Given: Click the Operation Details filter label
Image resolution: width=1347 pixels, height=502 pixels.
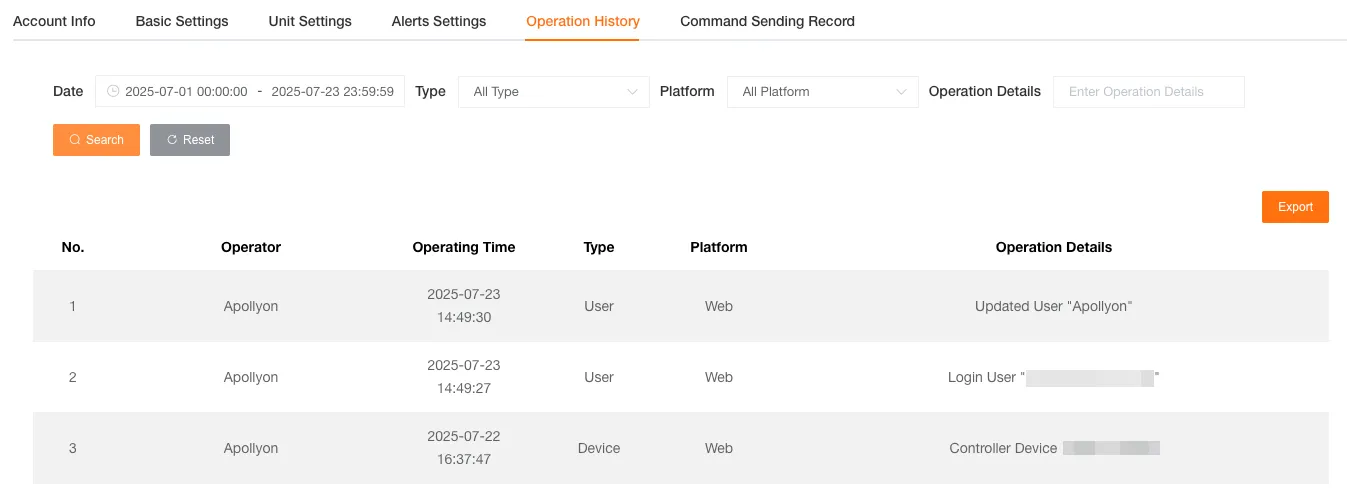Looking at the screenshot, I should pos(985,91).
